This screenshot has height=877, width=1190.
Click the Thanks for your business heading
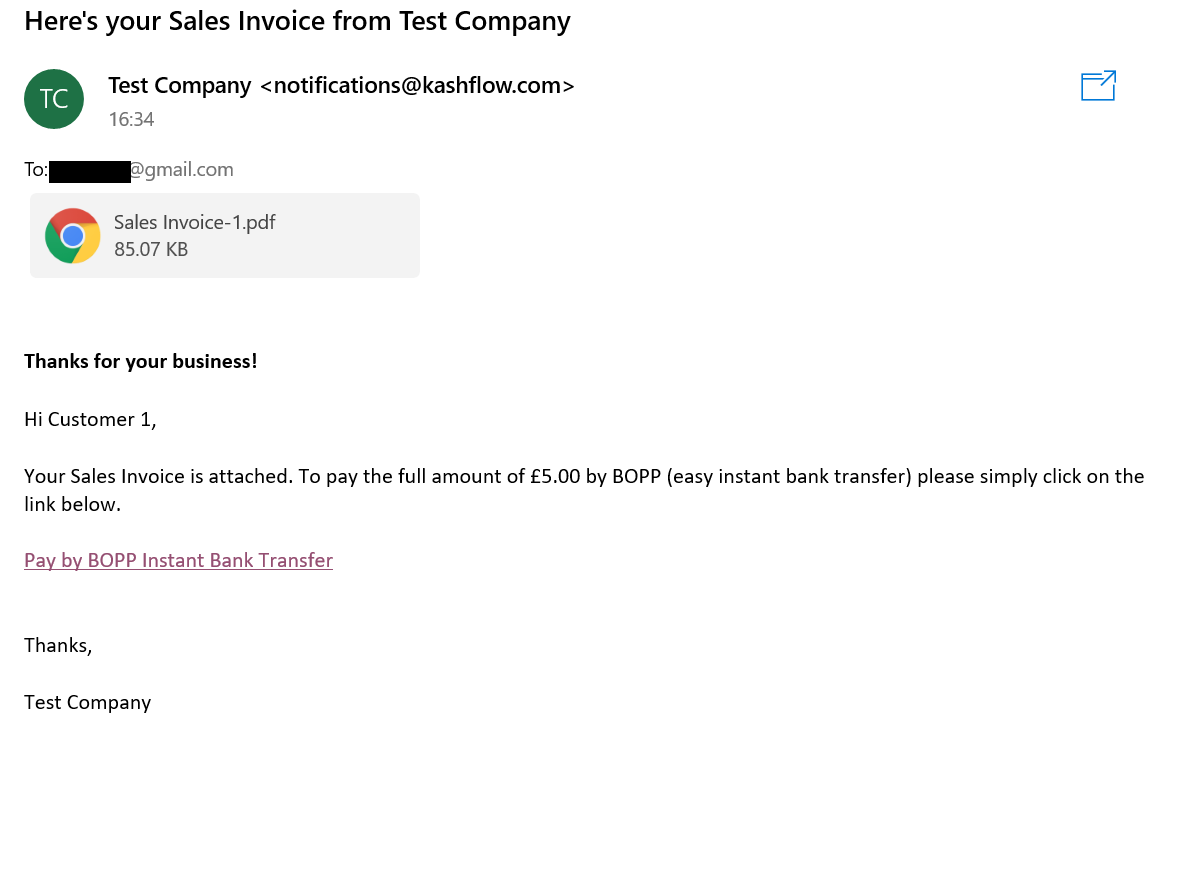(x=140, y=361)
